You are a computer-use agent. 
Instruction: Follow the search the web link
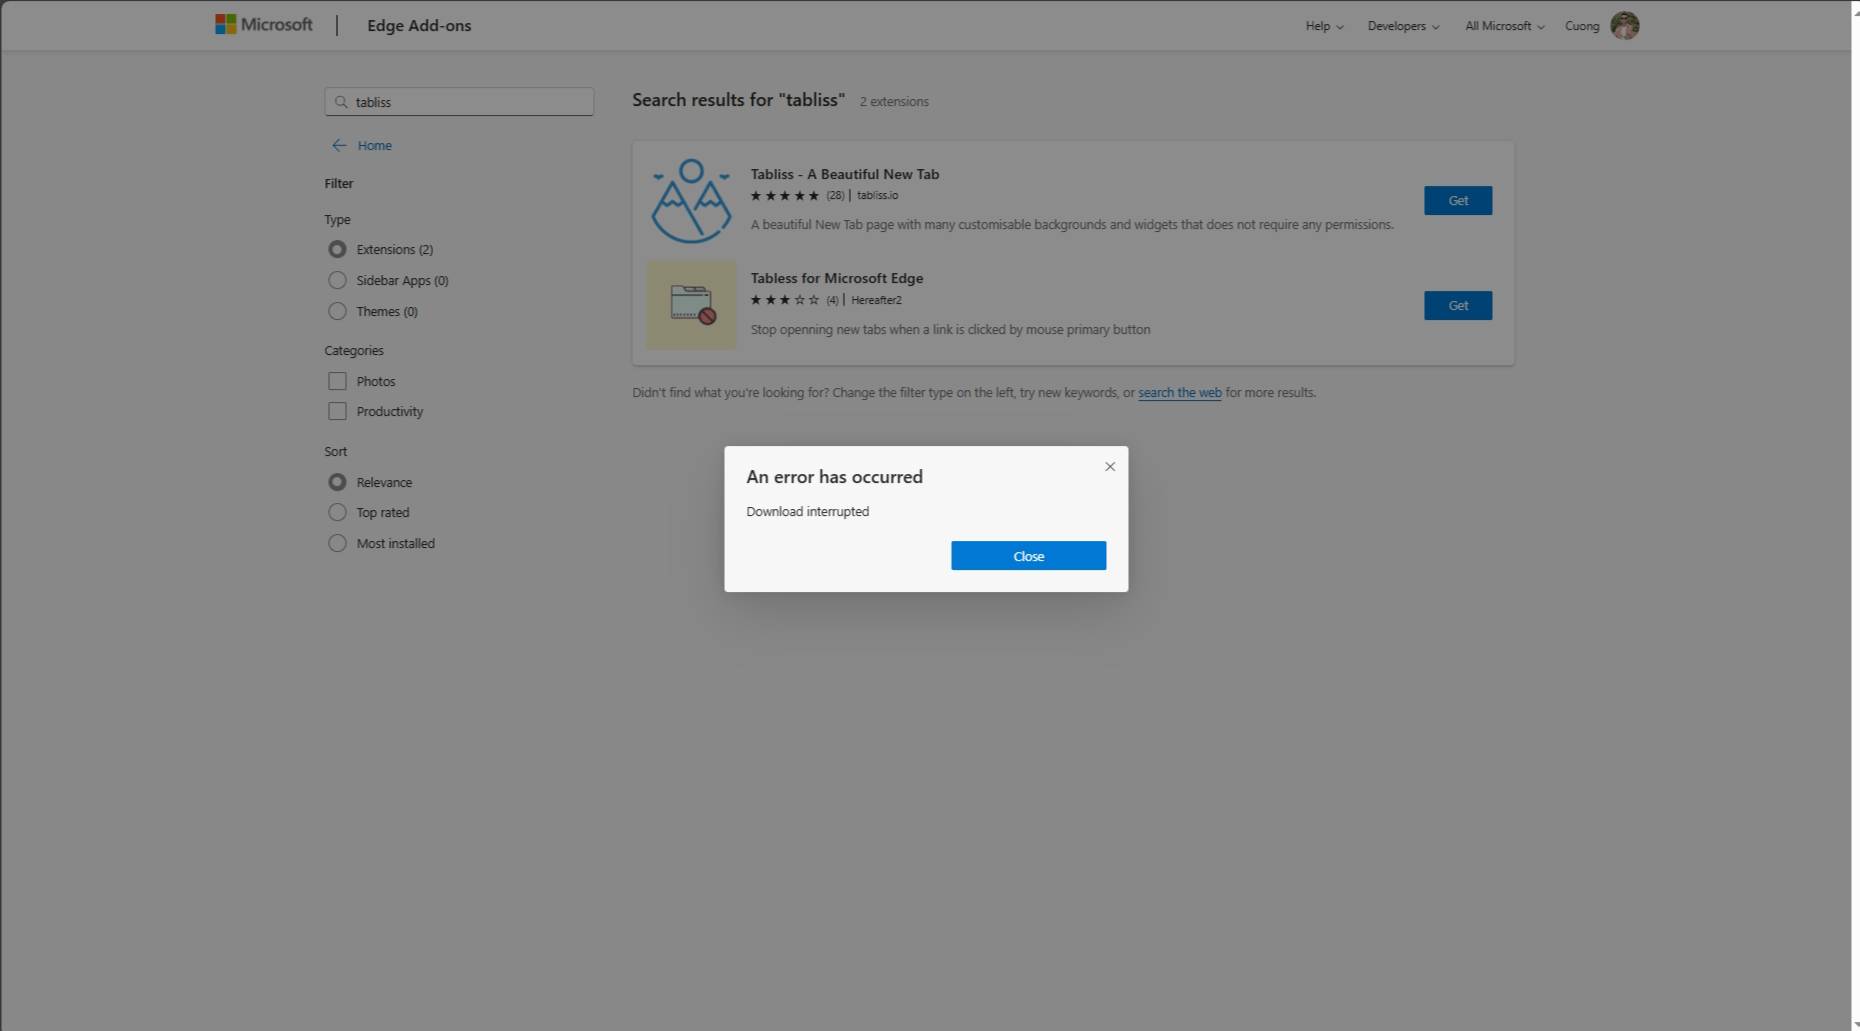pyautogui.click(x=1180, y=393)
